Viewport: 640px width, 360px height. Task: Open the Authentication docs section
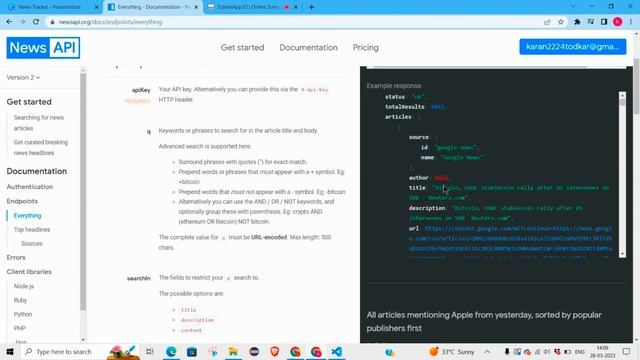pyautogui.click(x=30, y=187)
